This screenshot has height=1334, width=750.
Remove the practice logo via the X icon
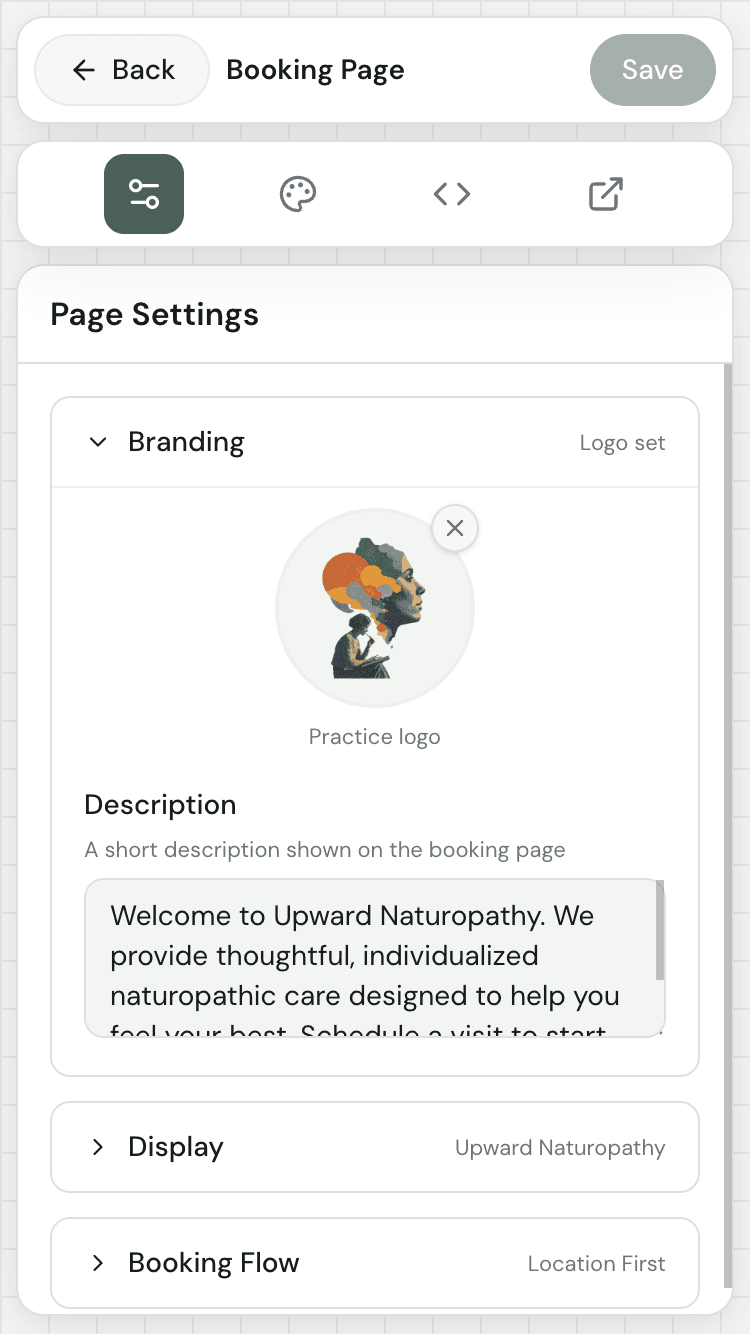coord(455,528)
